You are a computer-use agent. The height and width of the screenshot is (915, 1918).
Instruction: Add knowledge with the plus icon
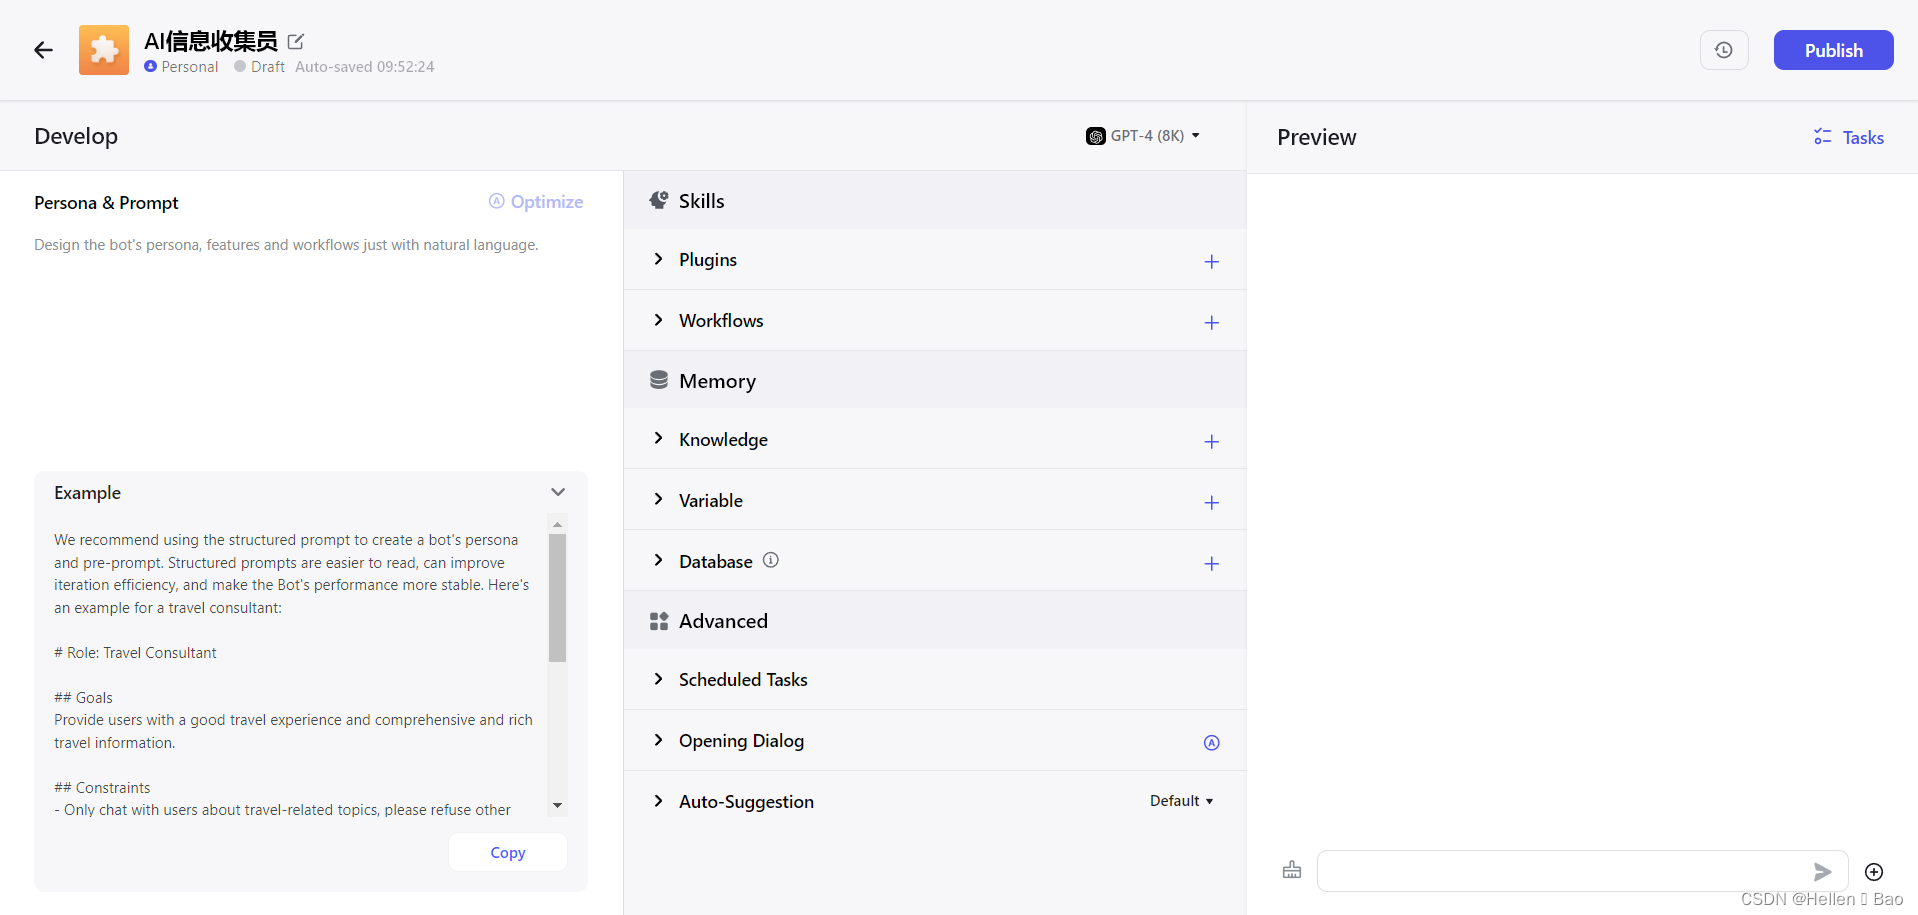1211,442
